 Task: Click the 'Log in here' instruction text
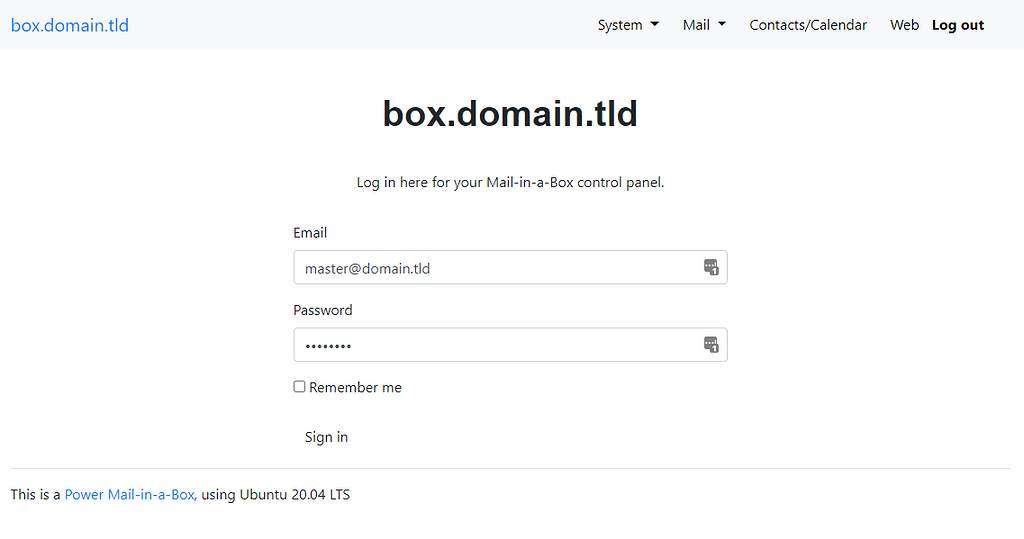510,183
